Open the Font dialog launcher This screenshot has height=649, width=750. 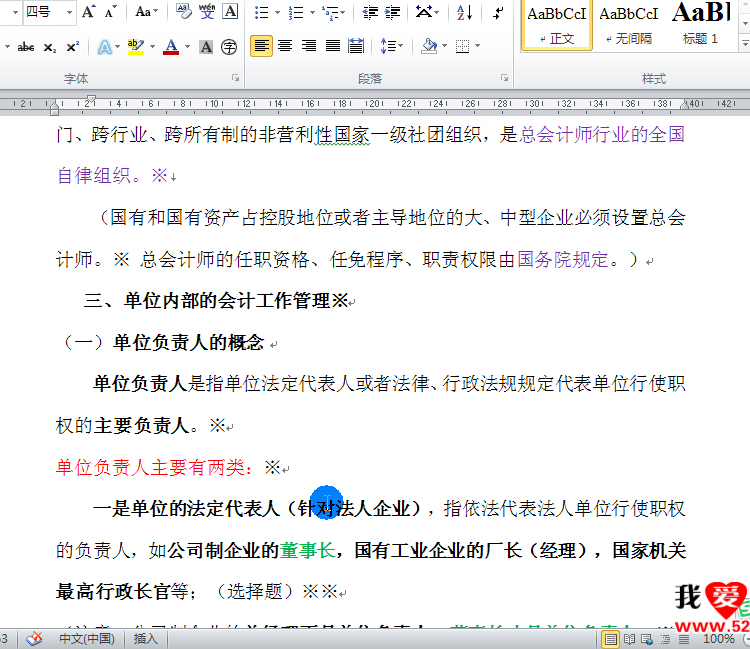click(x=235, y=78)
